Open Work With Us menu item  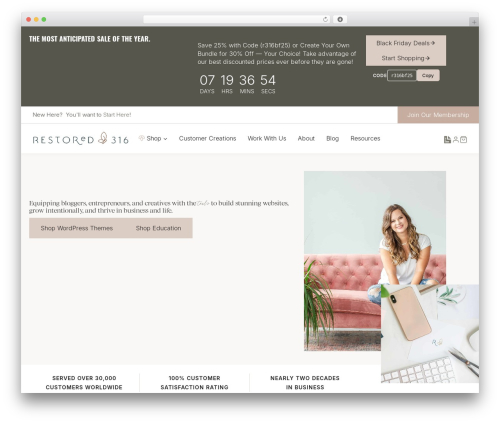click(x=267, y=138)
